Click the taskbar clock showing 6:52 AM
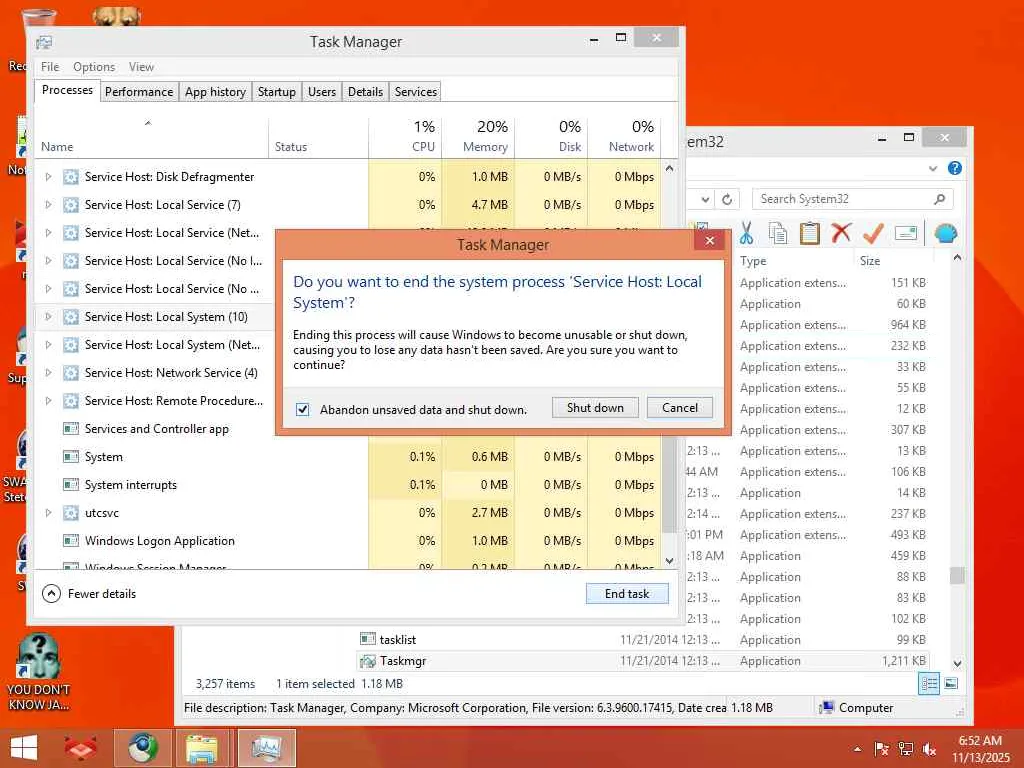Viewport: 1024px width, 768px height. pyautogui.click(x=980, y=748)
